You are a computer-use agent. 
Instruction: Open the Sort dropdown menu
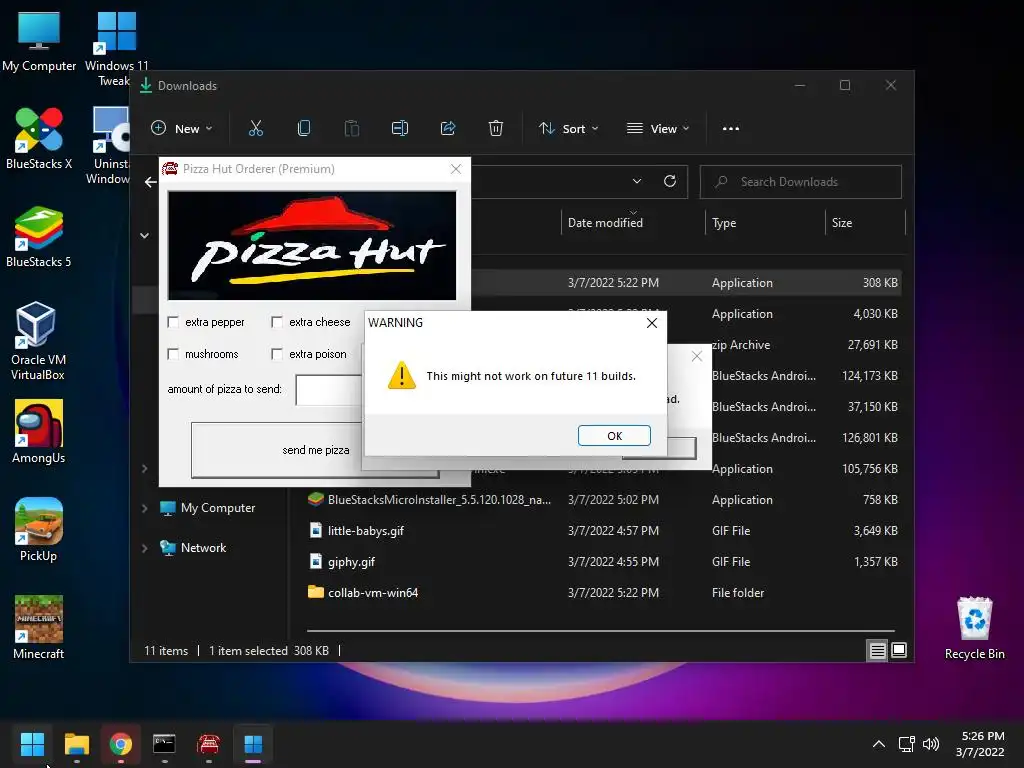coord(568,129)
